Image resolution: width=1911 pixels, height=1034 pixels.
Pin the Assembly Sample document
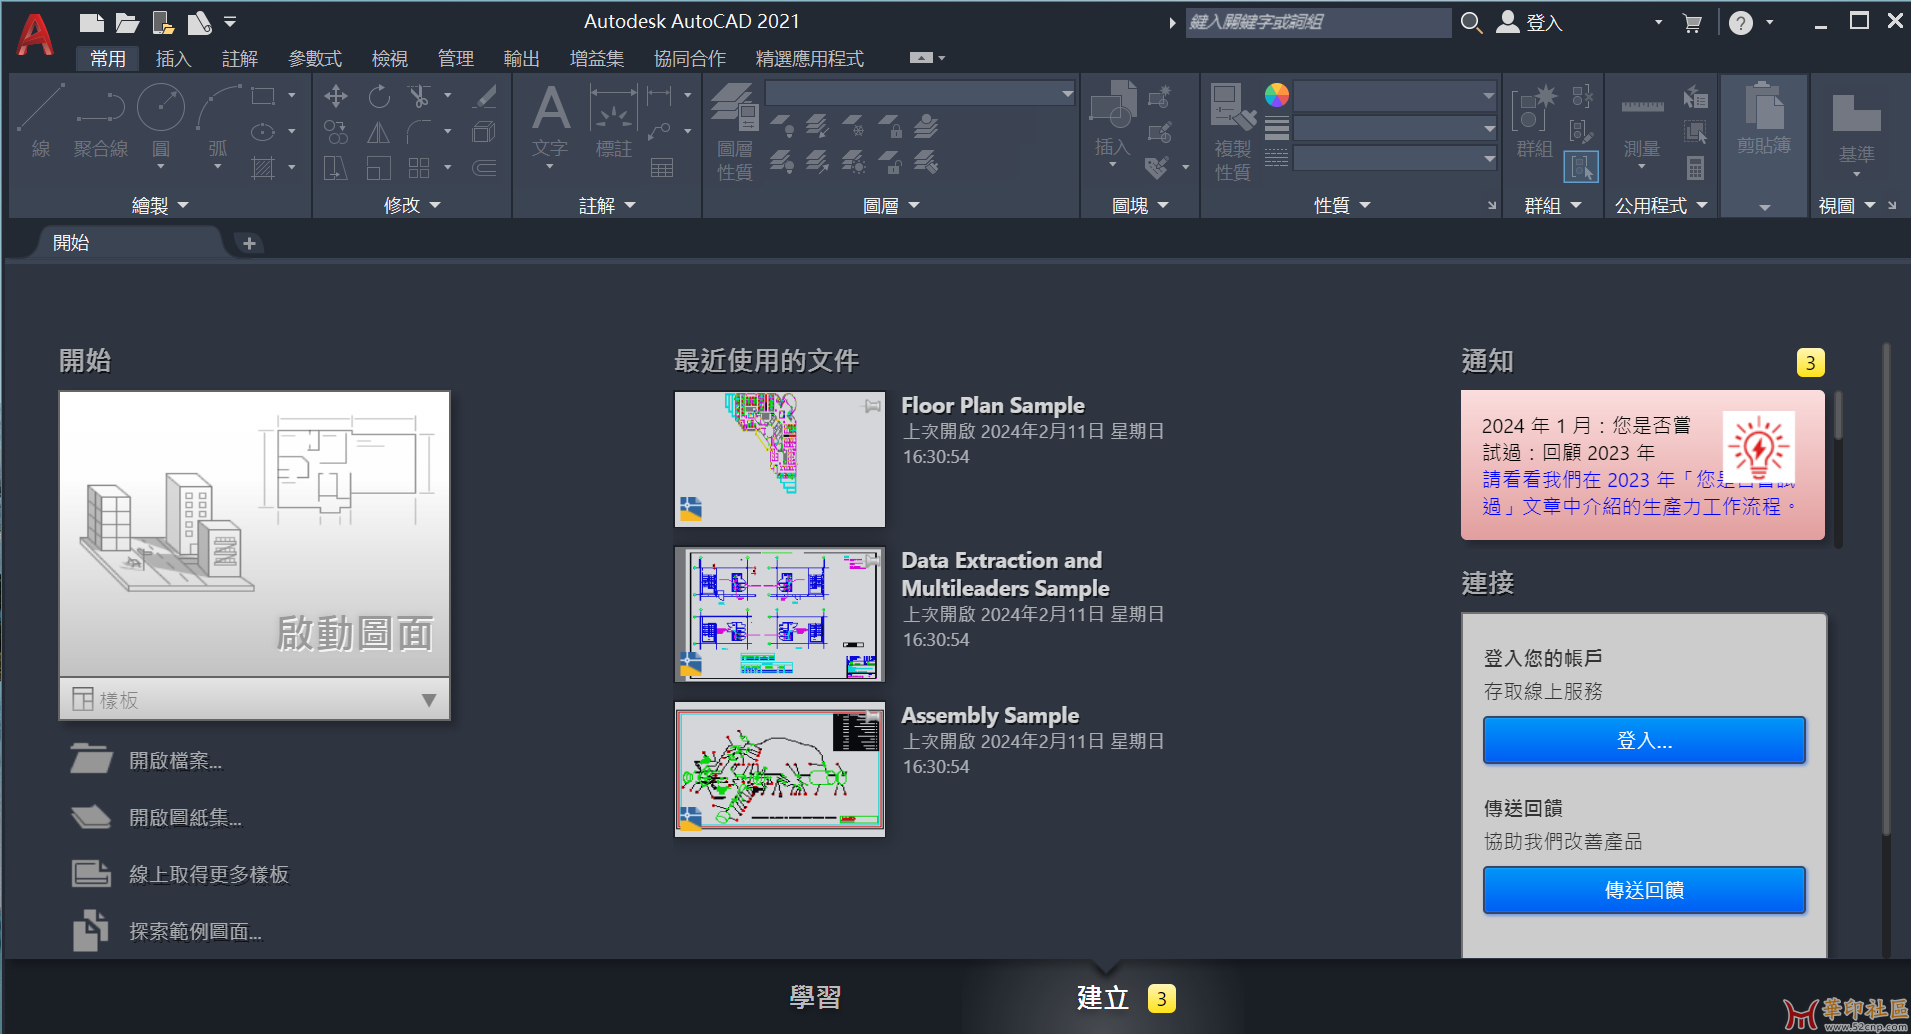point(873,716)
